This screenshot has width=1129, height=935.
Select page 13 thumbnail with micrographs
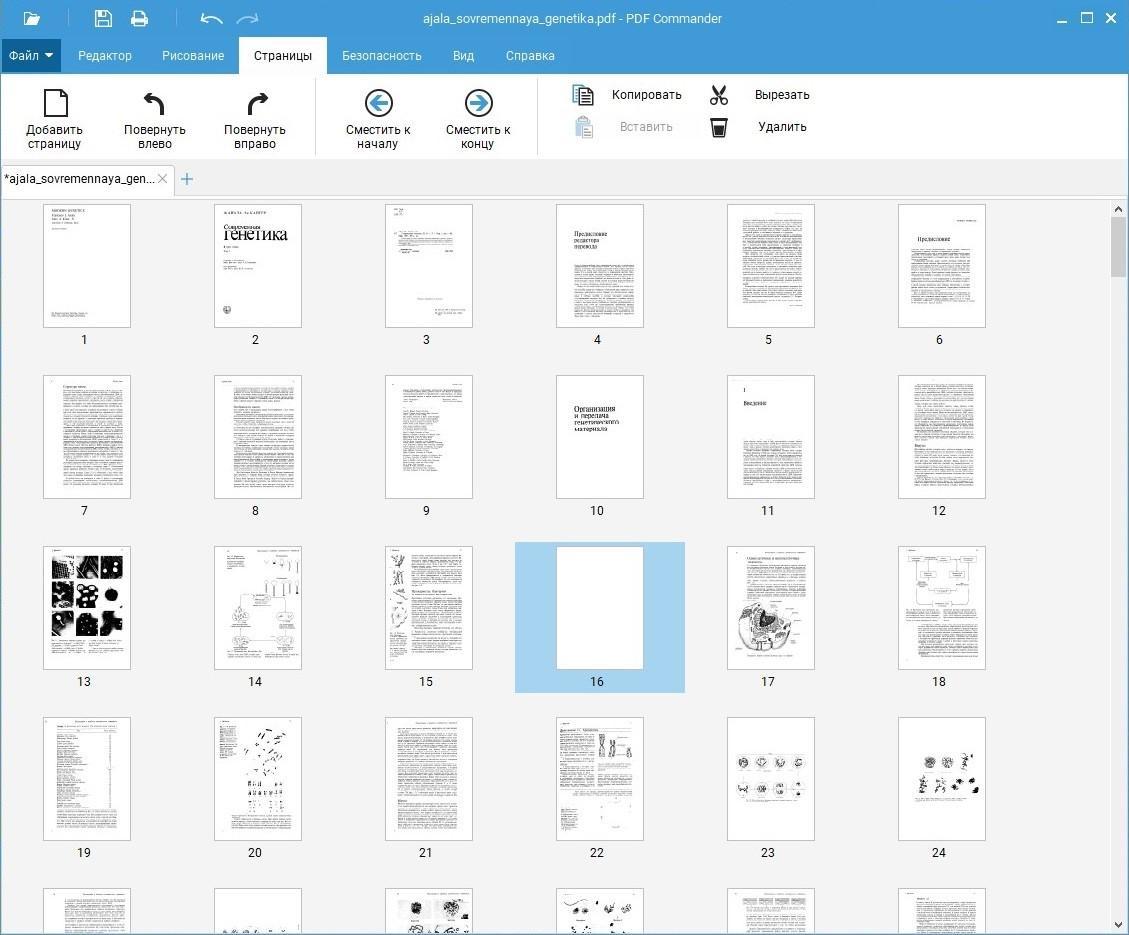[86, 607]
